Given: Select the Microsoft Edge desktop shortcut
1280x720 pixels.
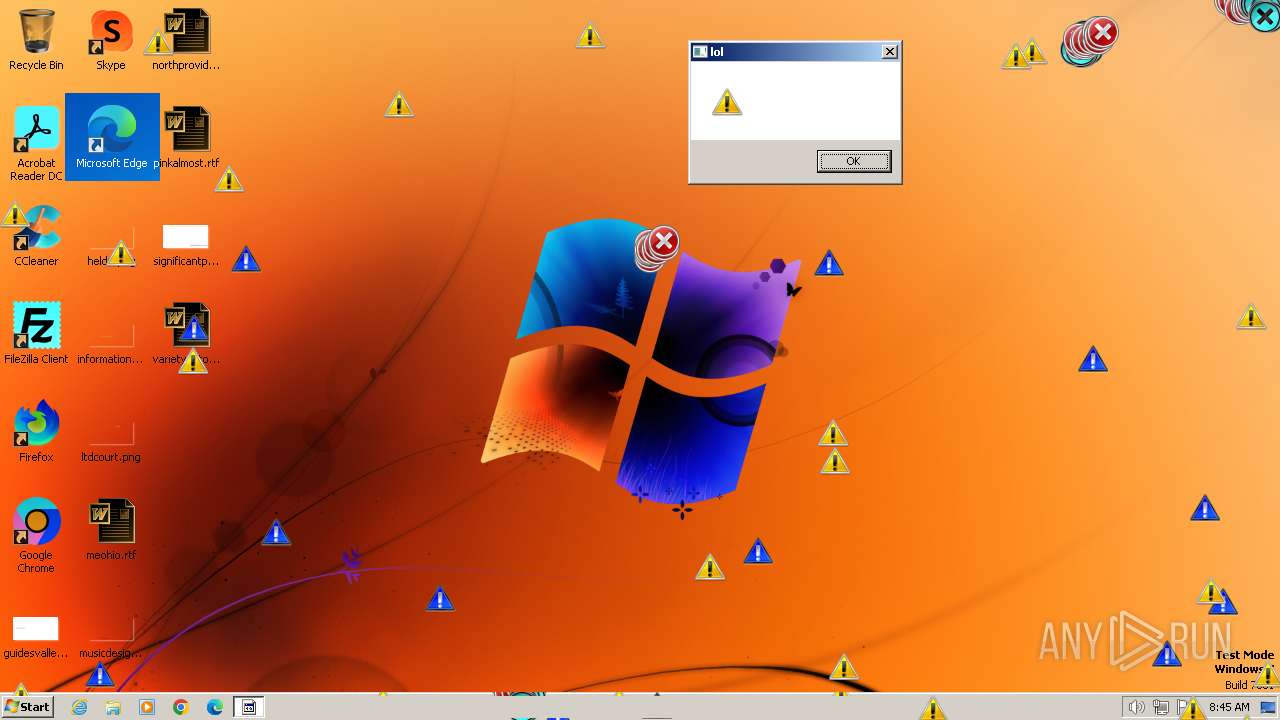Looking at the screenshot, I should (112, 137).
